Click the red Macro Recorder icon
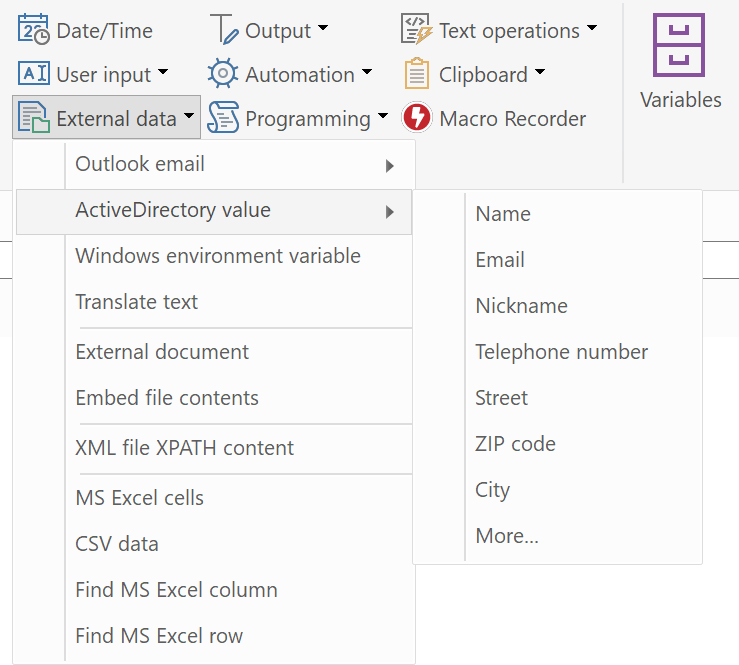739x665 pixels. pos(417,117)
